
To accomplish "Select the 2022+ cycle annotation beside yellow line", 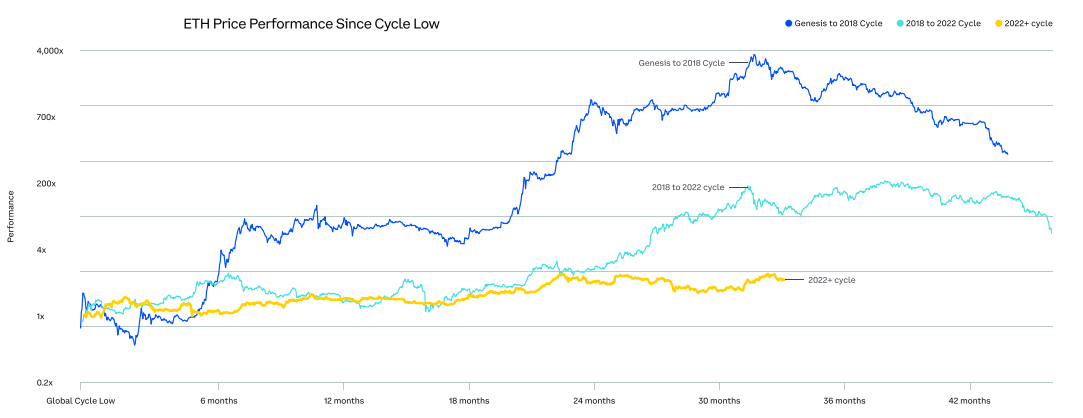I will click(x=831, y=280).
